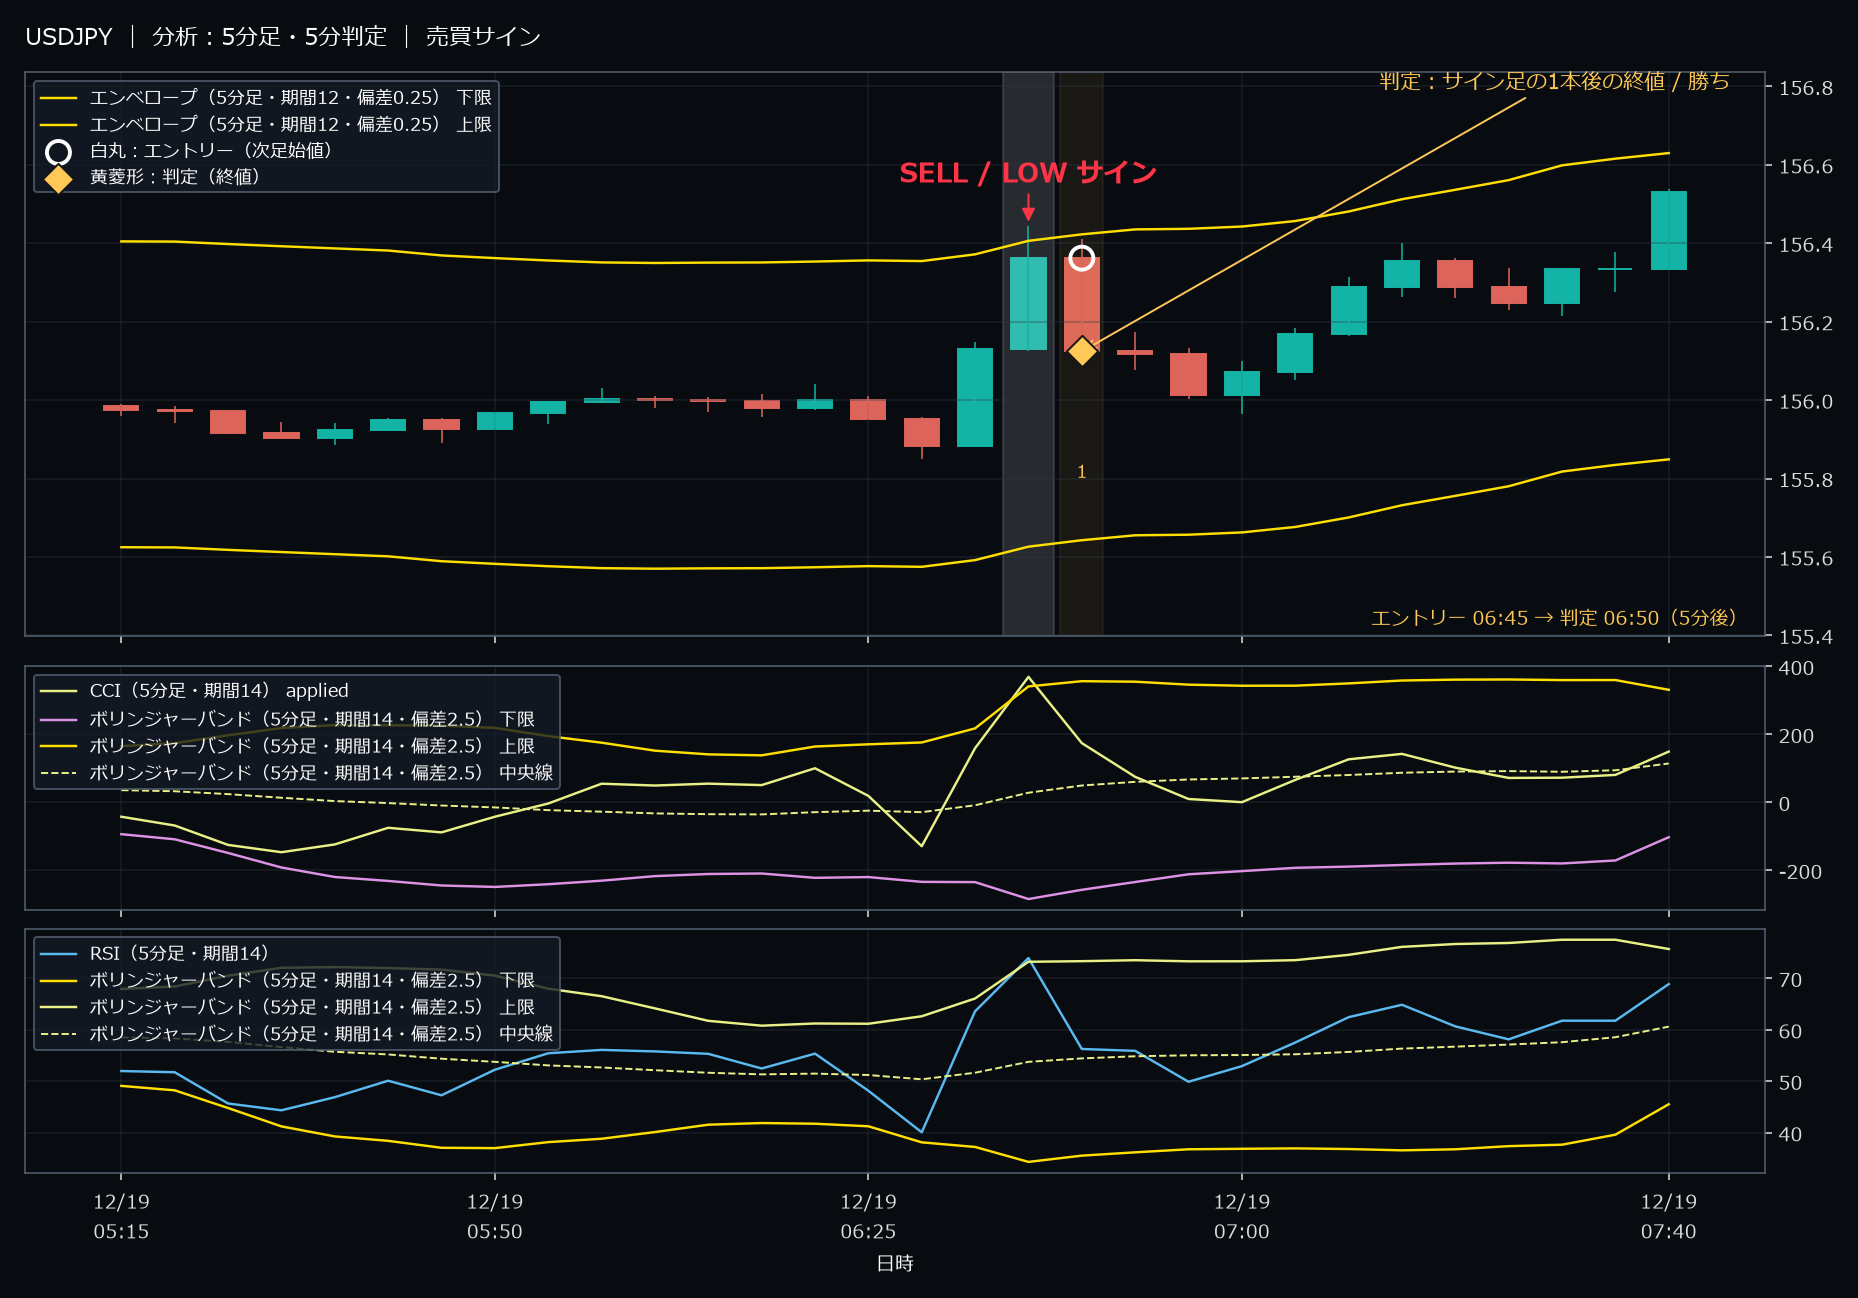The height and width of the screenshot is (1298, 1858).
Task: Click the '白丸：エントリー（次足始値）' legend entry
Action: click(x=190, y=151)
